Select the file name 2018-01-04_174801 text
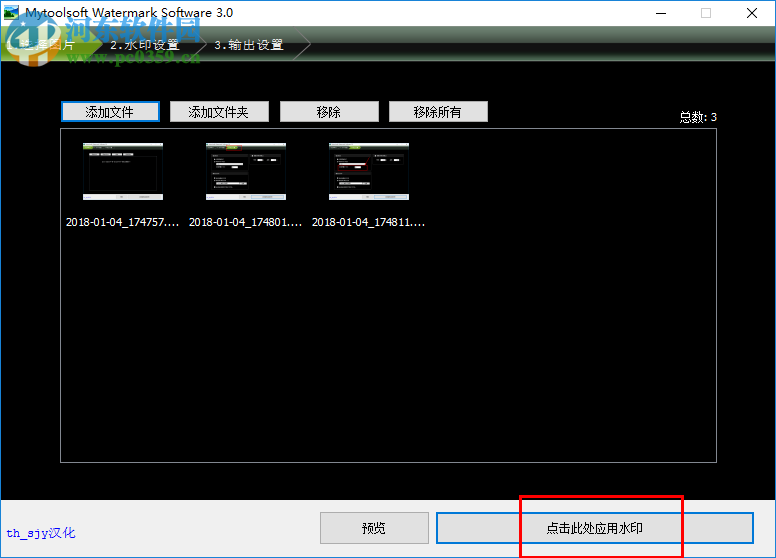Viewport: 776px width, 558px height. 245,222
